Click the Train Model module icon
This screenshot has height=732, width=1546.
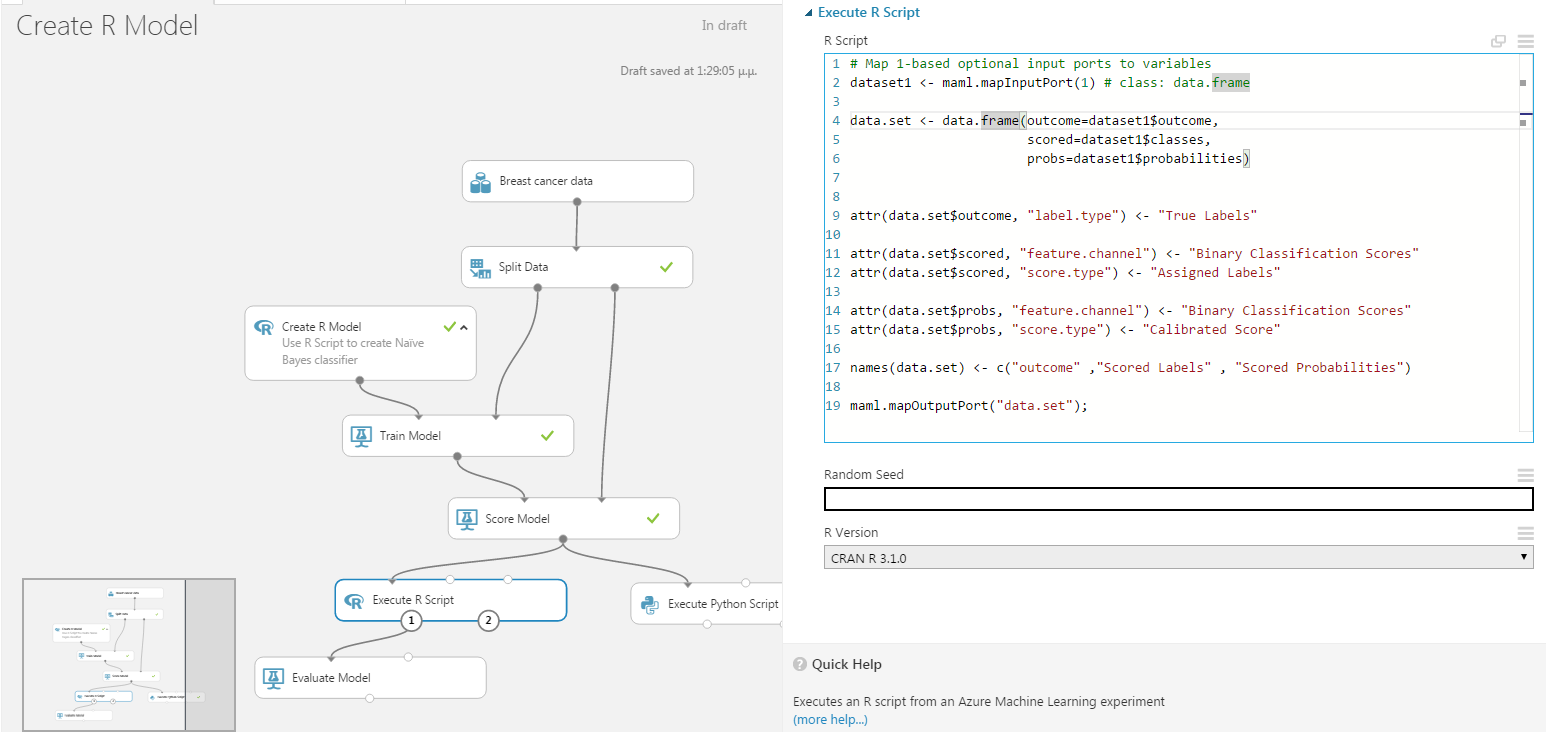[361, 436]
